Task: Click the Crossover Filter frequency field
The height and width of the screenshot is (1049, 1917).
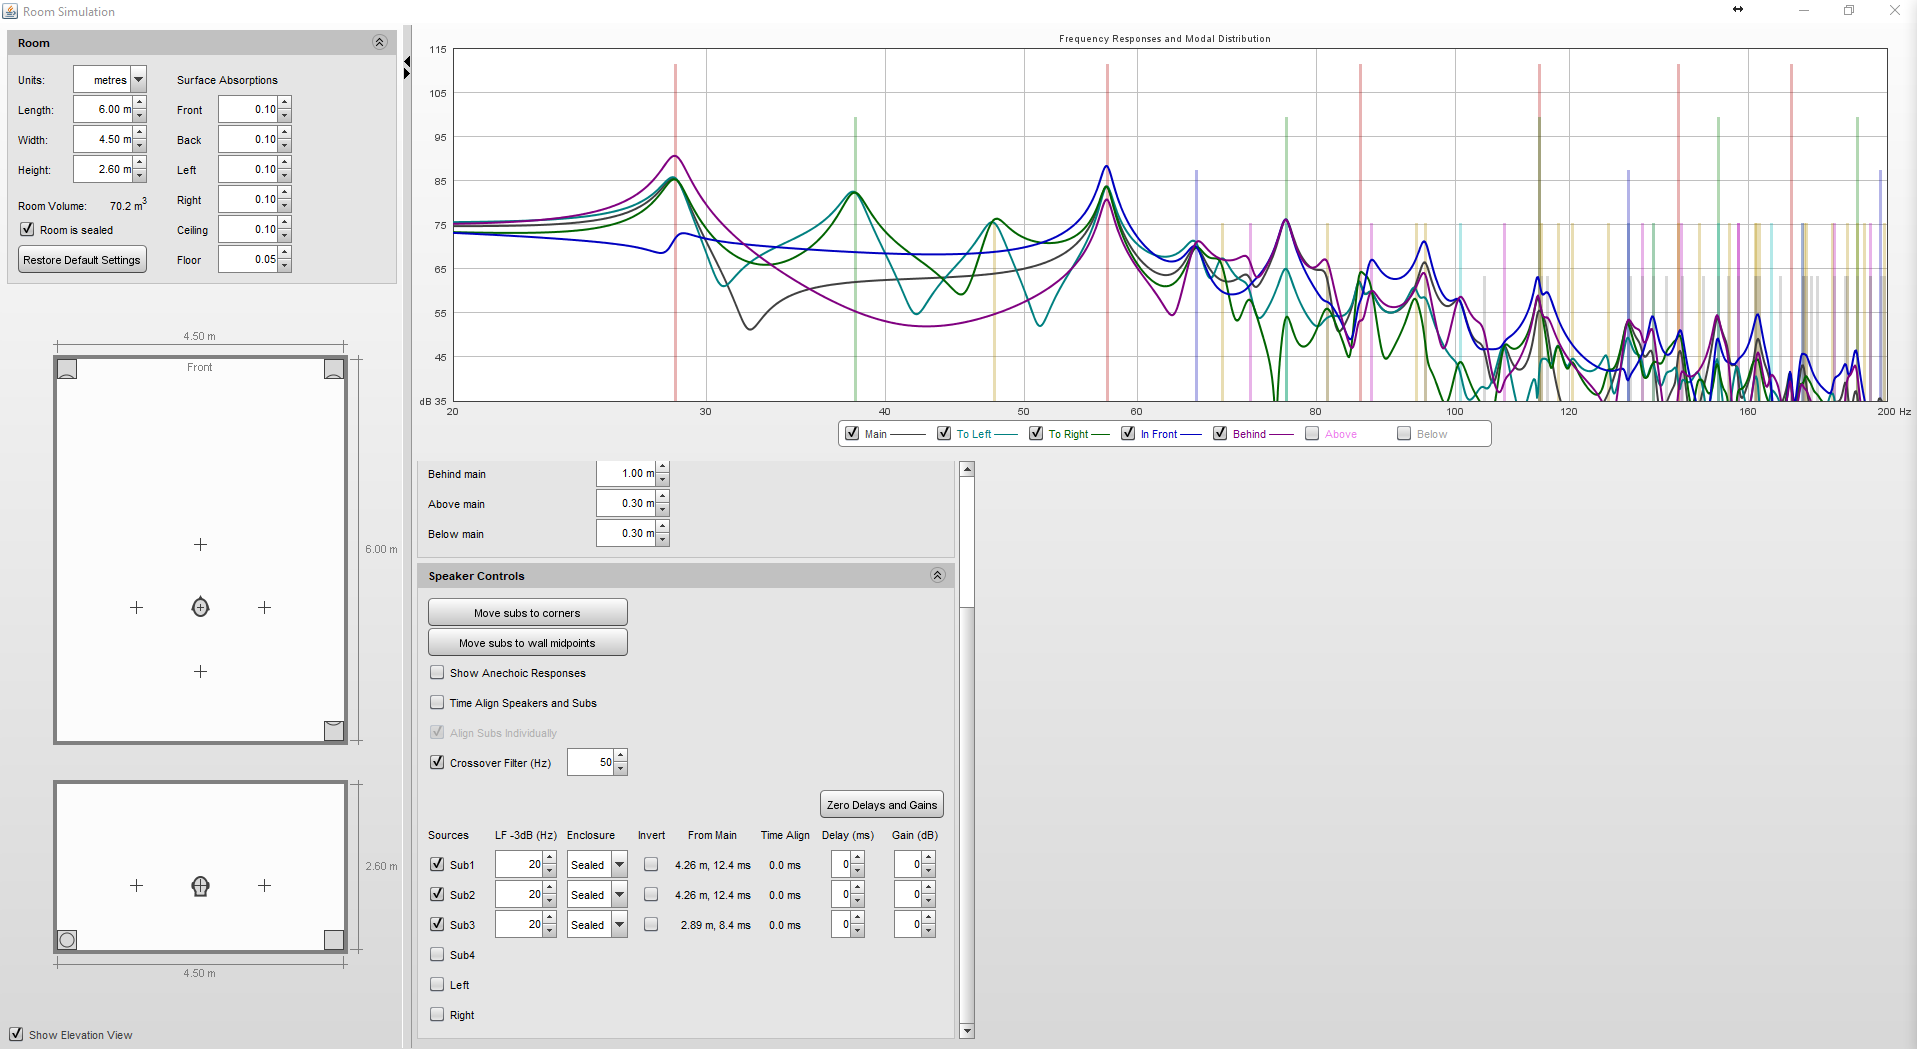Action: [591, 762]
